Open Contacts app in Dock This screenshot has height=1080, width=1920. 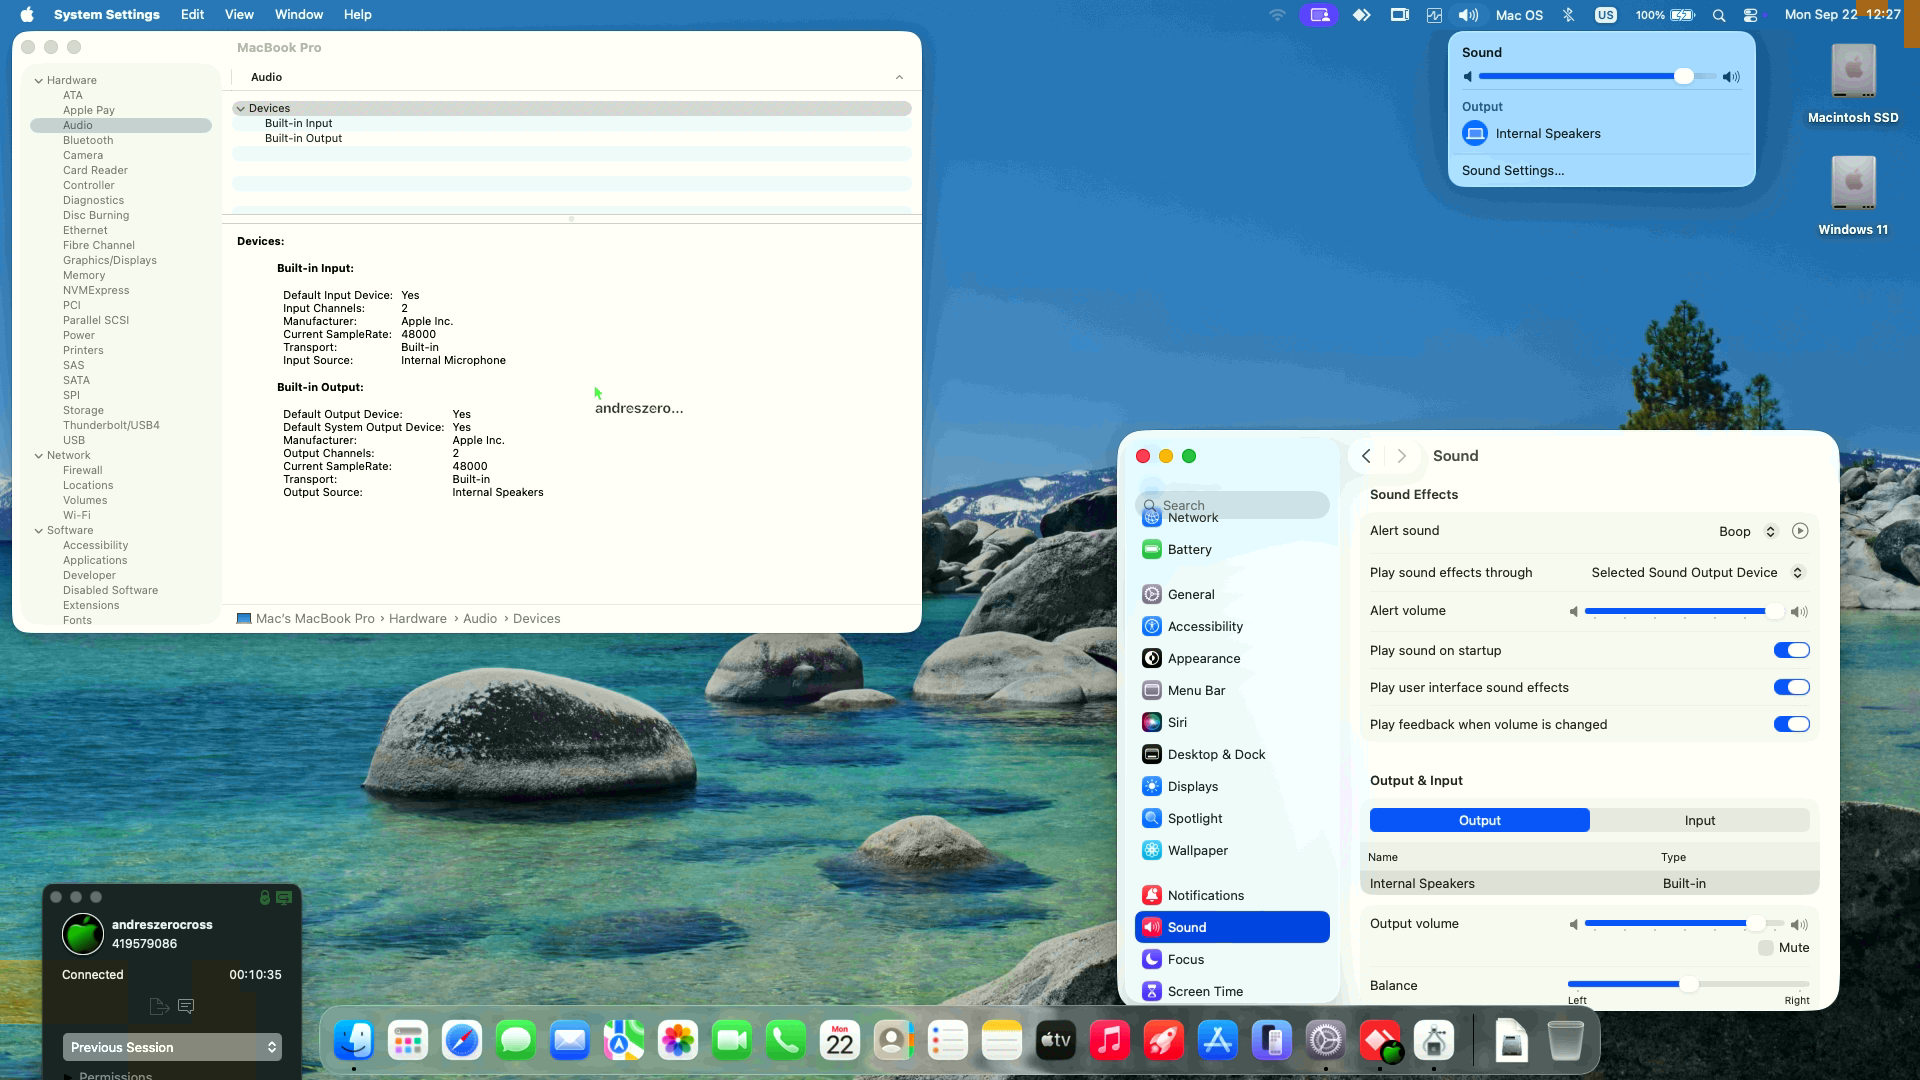point(894,1041)
